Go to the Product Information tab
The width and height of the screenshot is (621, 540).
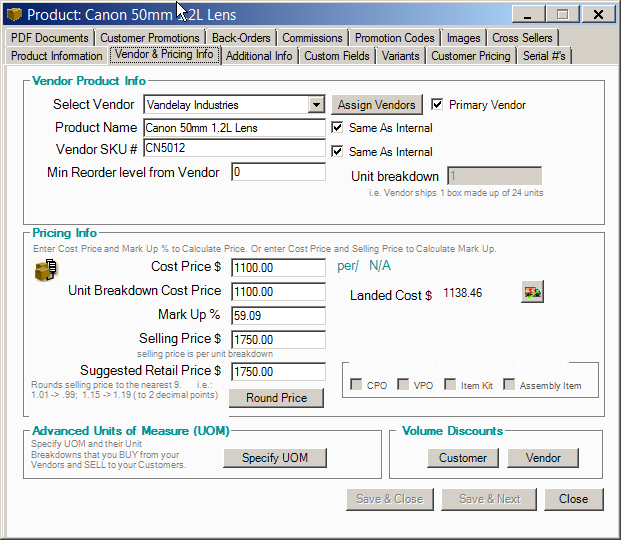tap(57, 56)
